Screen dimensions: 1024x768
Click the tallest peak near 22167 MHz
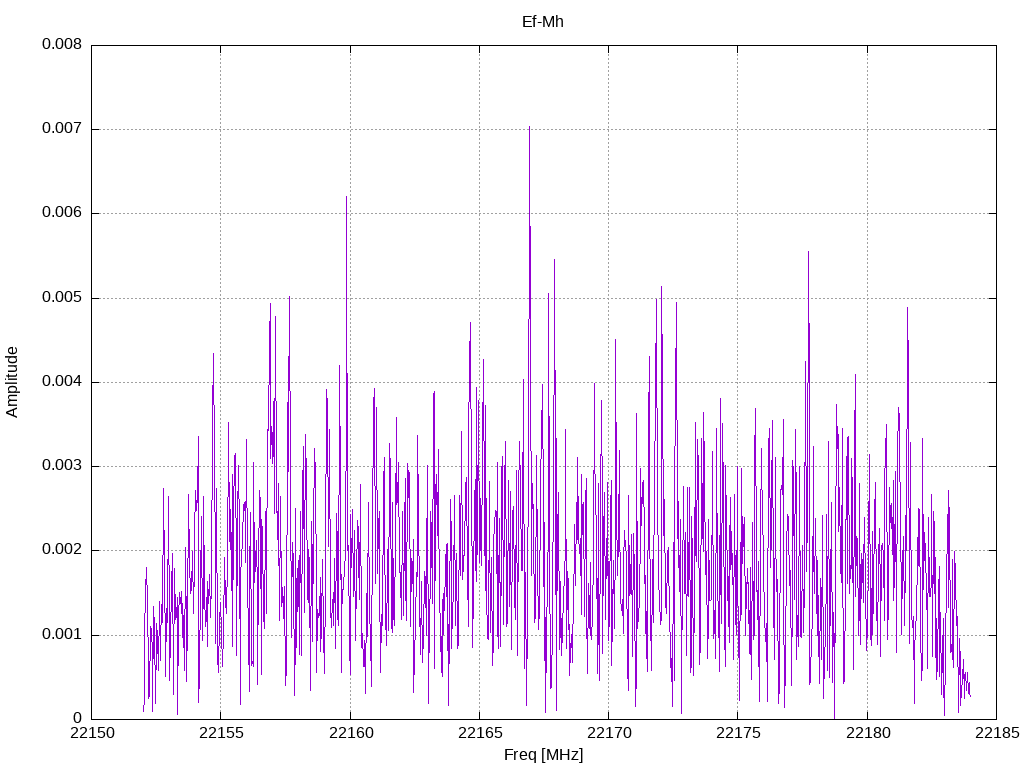point(529,129)
